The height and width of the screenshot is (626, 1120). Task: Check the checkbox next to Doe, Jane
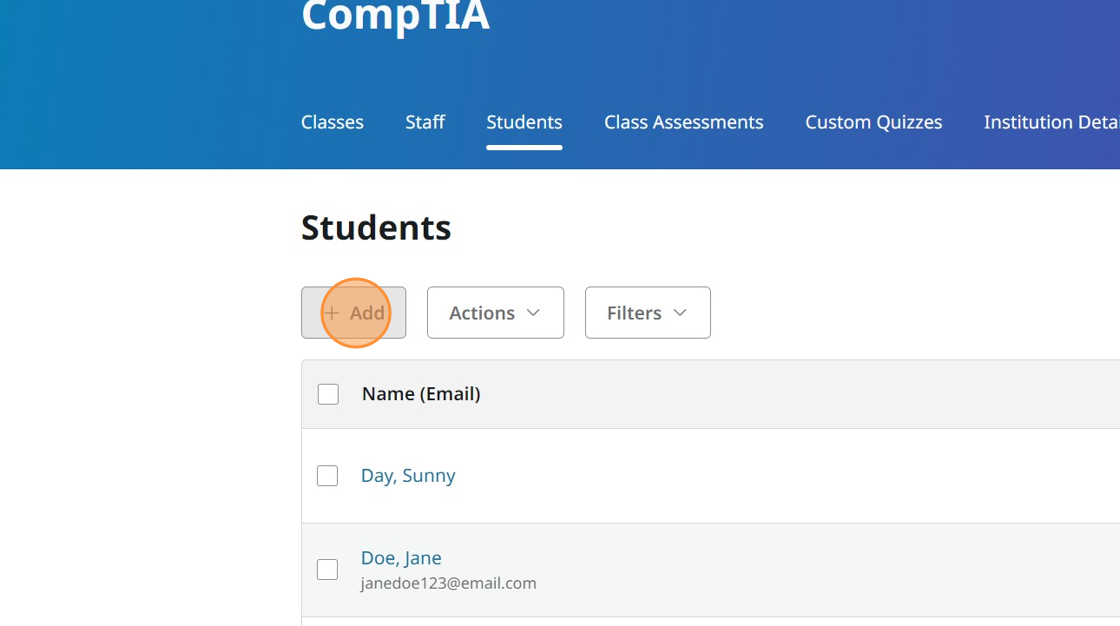point(327,568)
